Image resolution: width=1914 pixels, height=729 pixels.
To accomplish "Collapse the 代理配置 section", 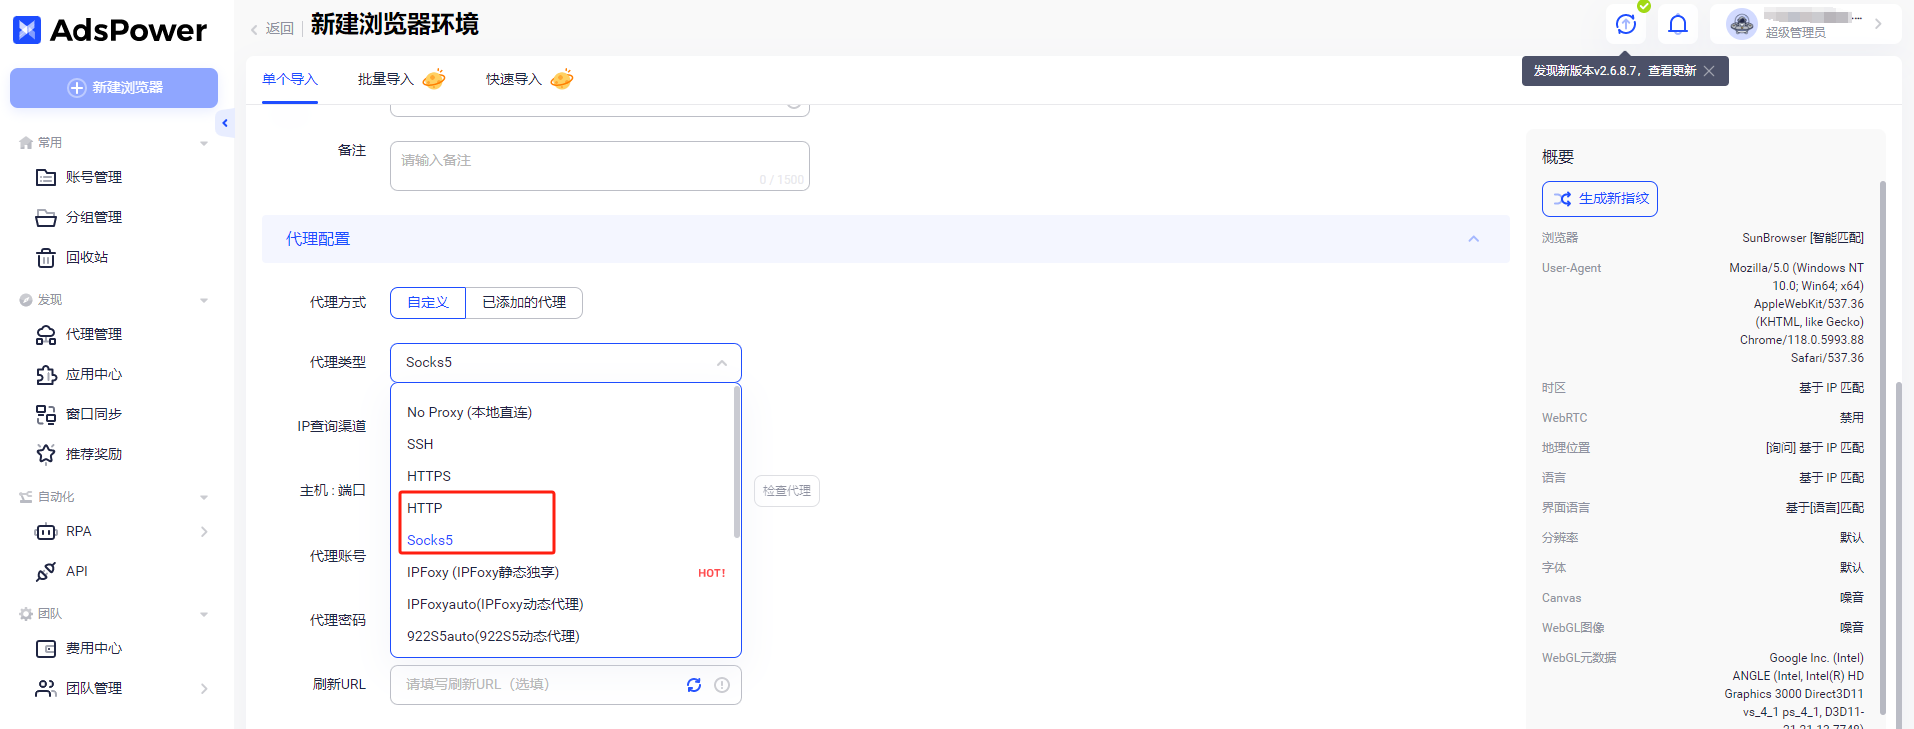I will (x=1473, y=239).
